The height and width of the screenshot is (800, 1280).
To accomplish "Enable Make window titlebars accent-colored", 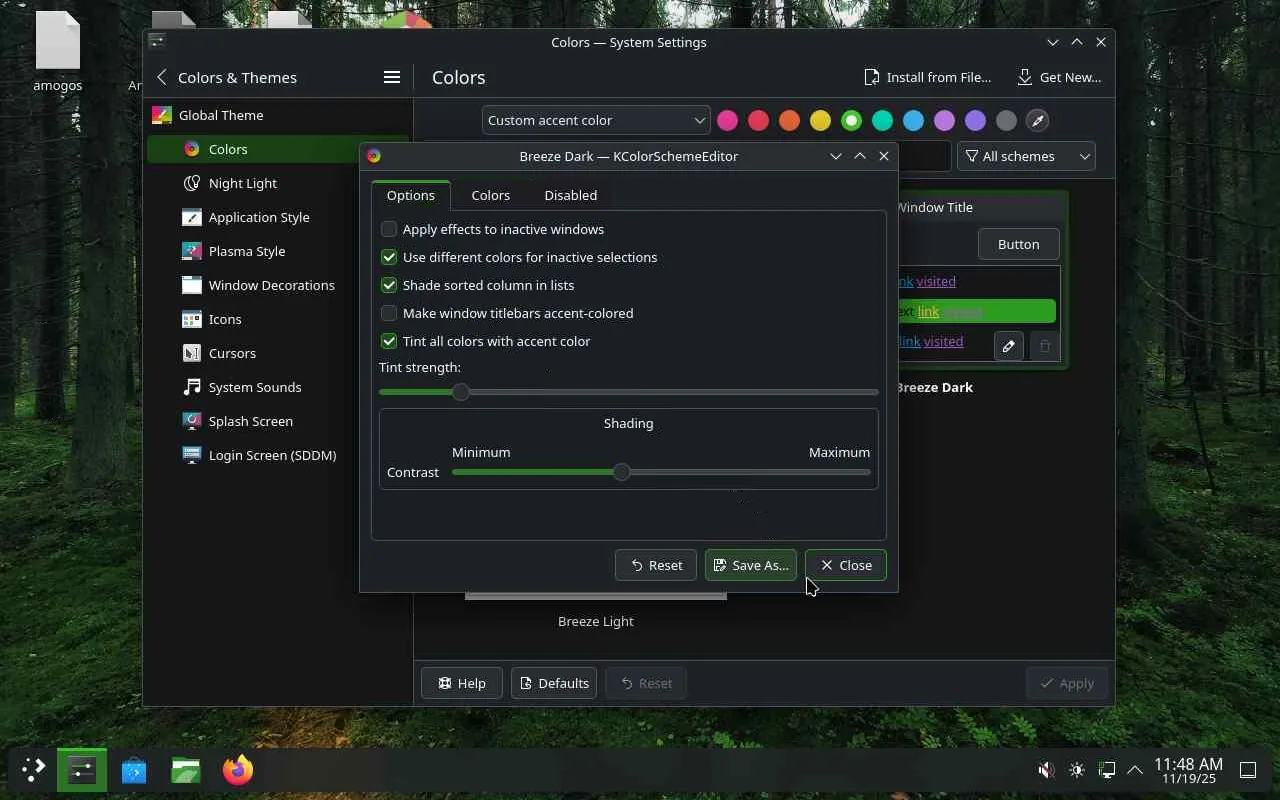I will [507, 313].
